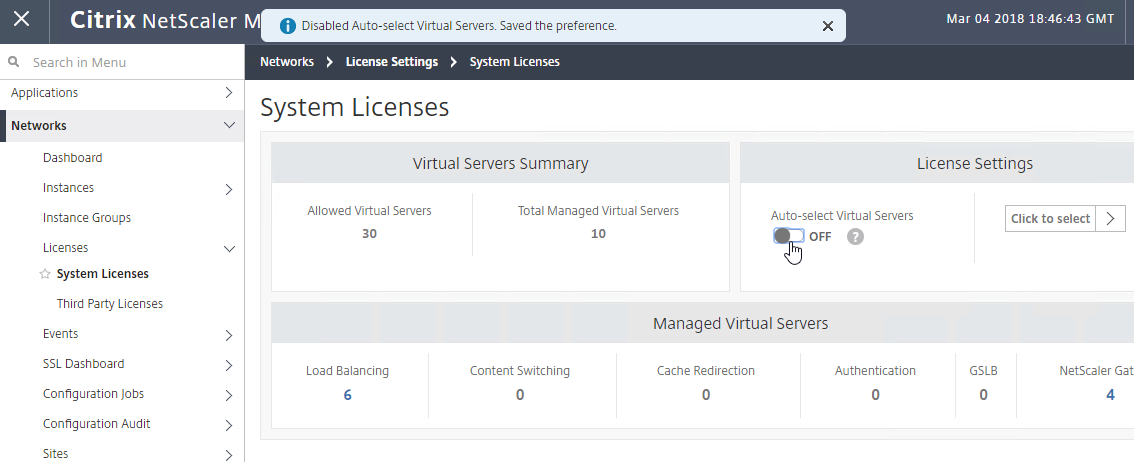The width and height of the screenshot is (1134, 462).
Task: Dismiss the Disabled Auto-select notification
Action: pos(828,26)
